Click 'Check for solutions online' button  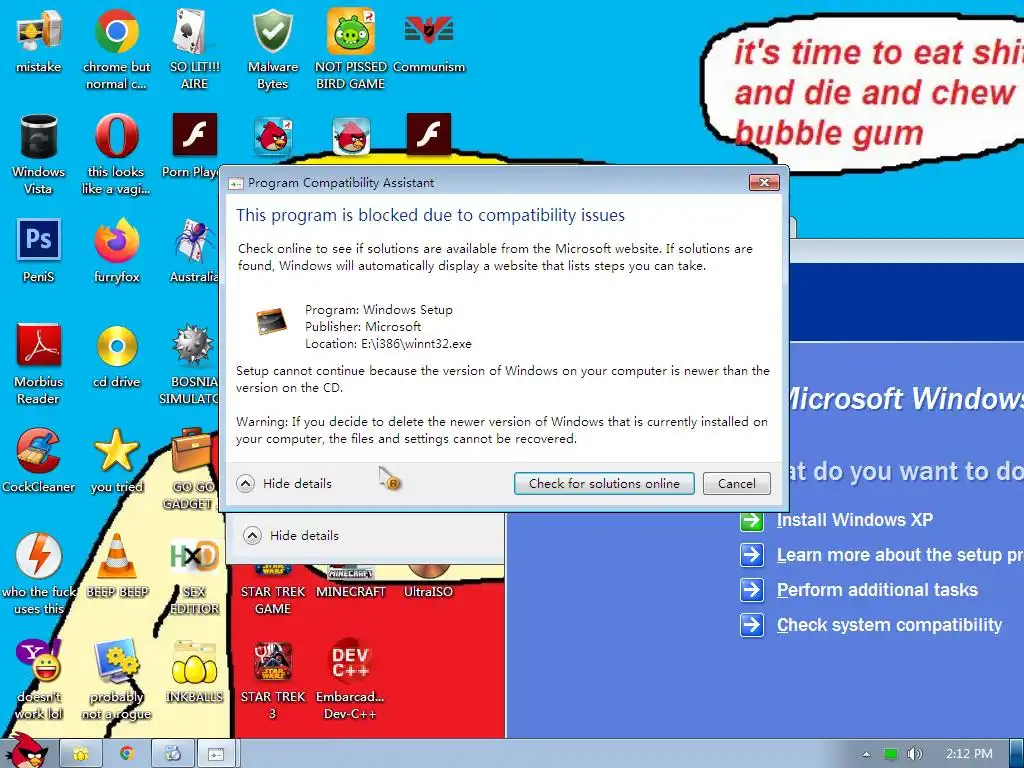point(604,483)
